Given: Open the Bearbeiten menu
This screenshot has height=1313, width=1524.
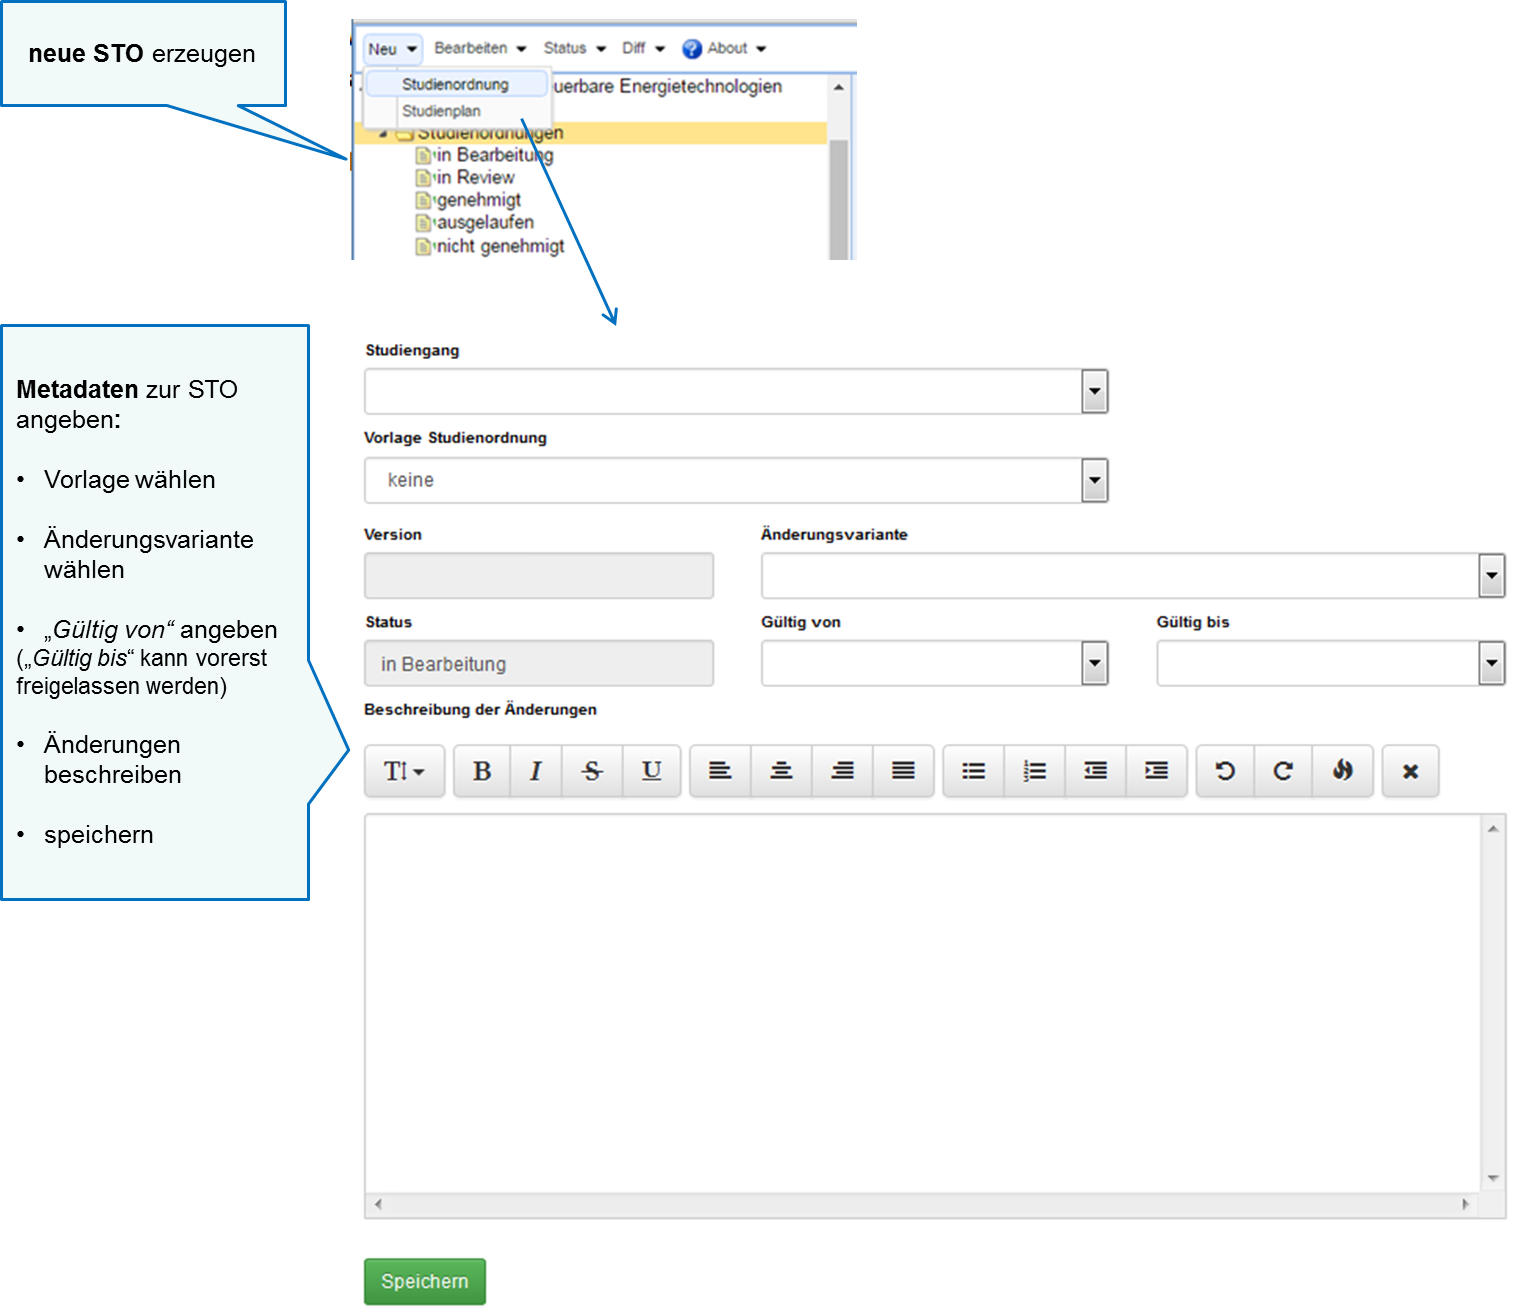Looking at the screenshot, I should [479, 48].
